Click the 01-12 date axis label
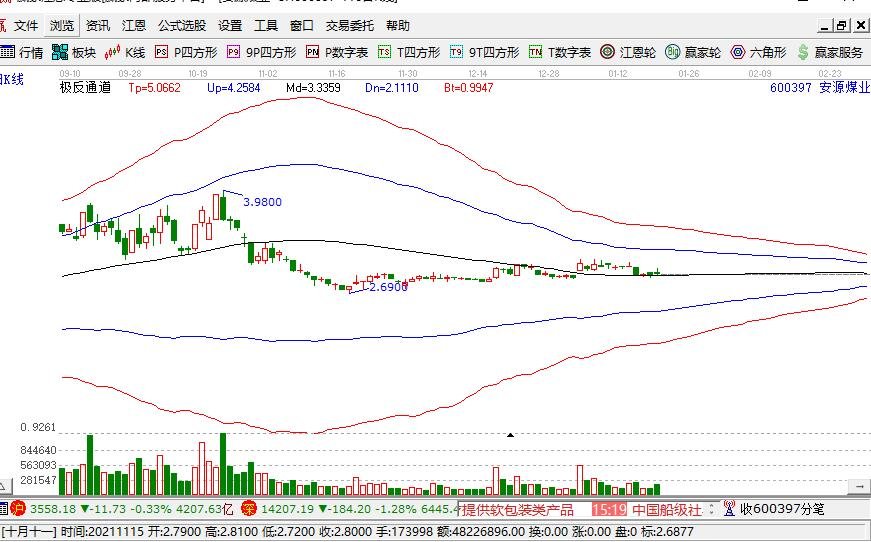Image resolution: width=871 pixels, height=542 pixels. 618,73
